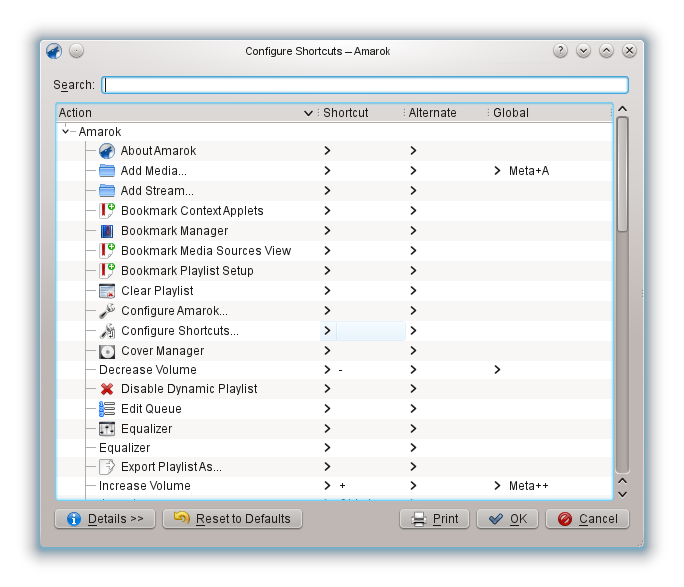The width and height of the screenshot is (684, 587).
Task: Collapse the Amarok tree group
Action: pyautogui.click(x=65, y=131)
